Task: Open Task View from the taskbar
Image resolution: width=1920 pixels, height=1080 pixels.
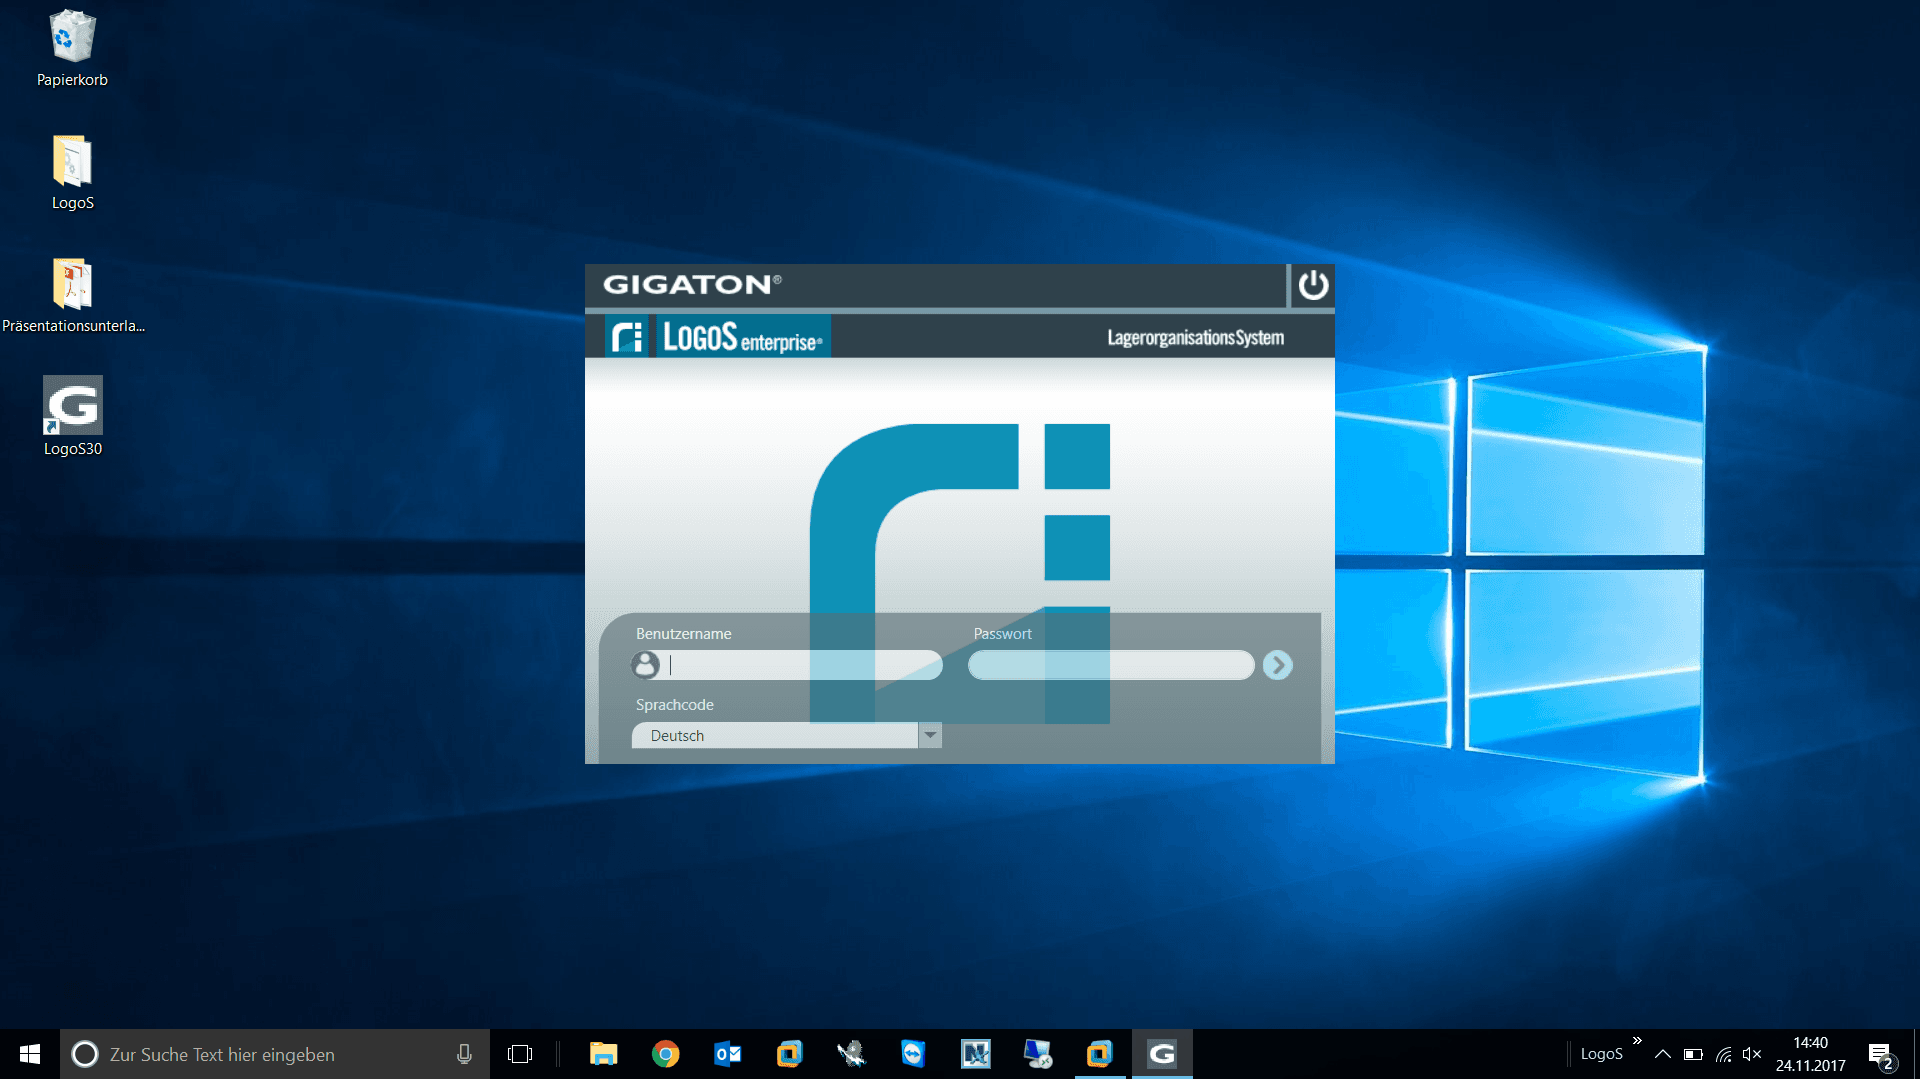Action: coord(520,1054)
